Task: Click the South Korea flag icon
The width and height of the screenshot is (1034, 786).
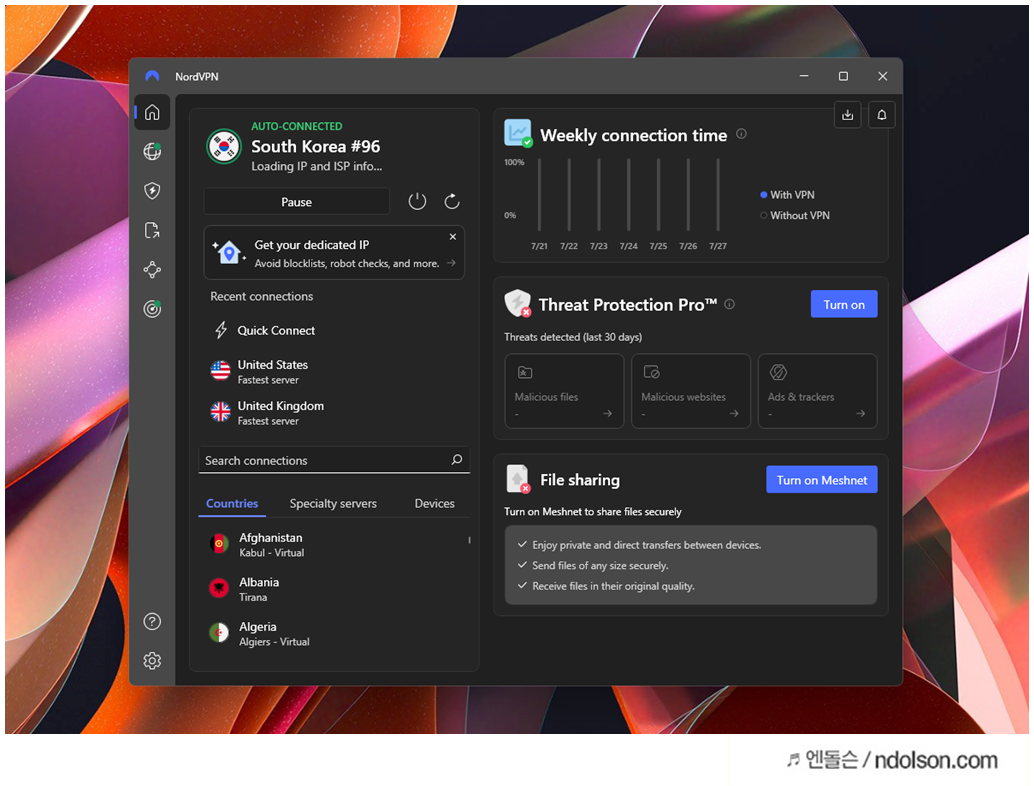Action: [224, 146]
